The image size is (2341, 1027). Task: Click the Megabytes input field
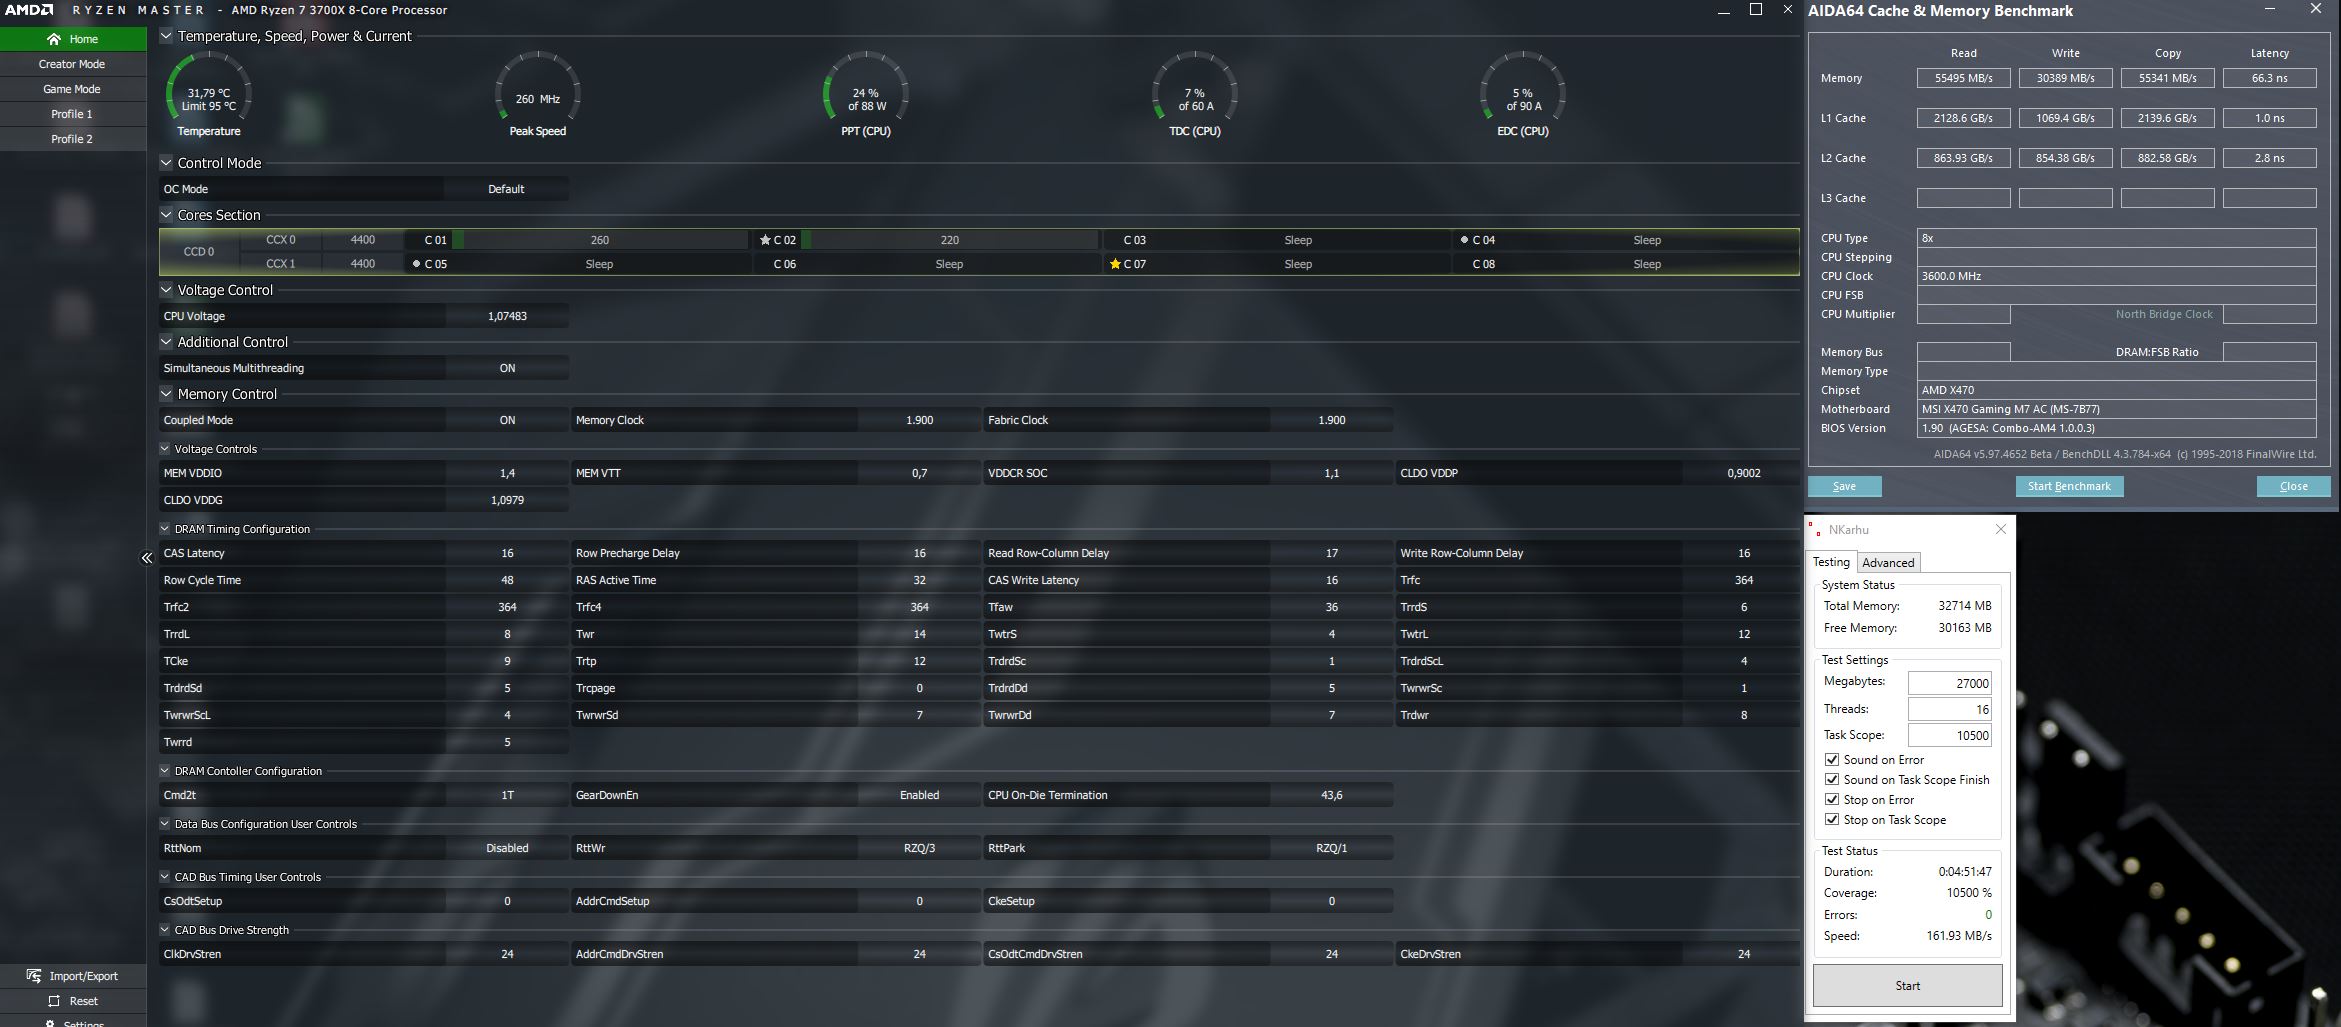1950,683
